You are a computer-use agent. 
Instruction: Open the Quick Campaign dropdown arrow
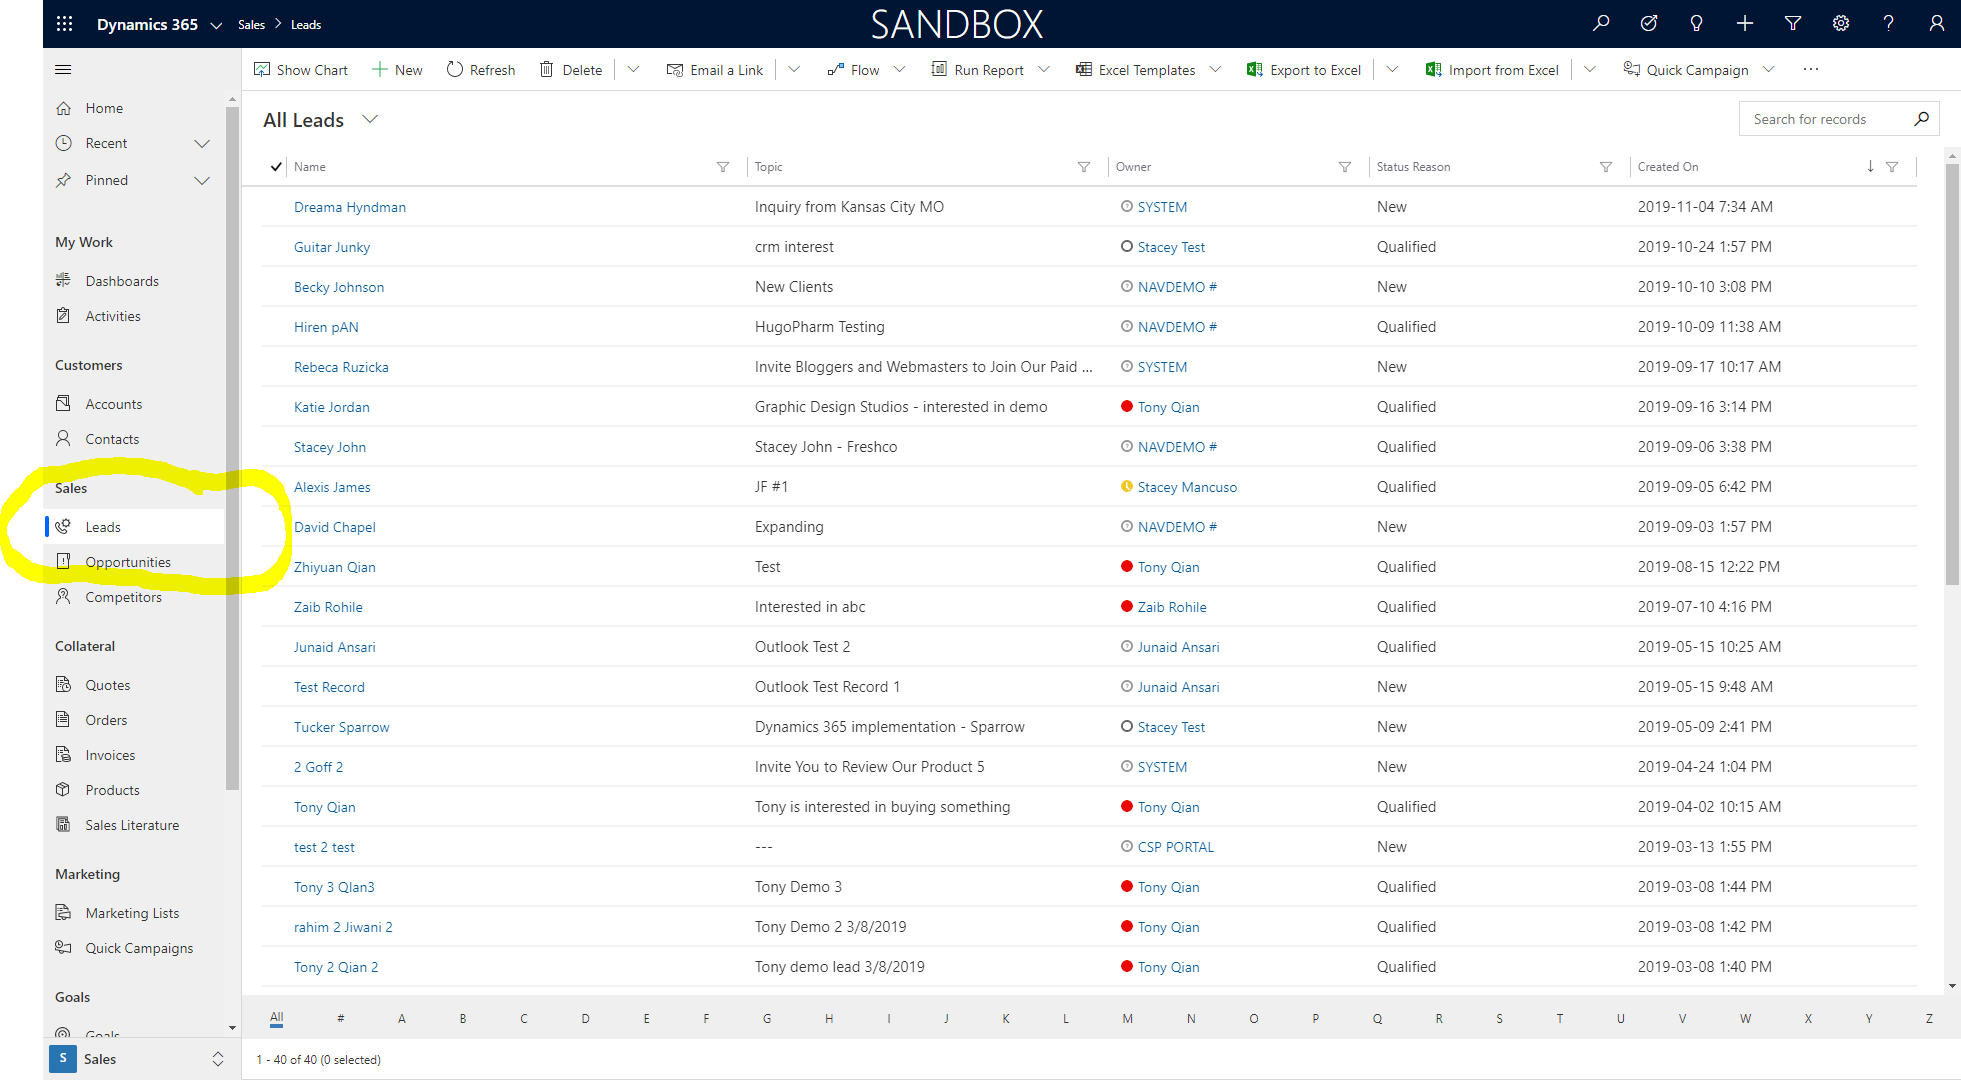[1769, 69]
